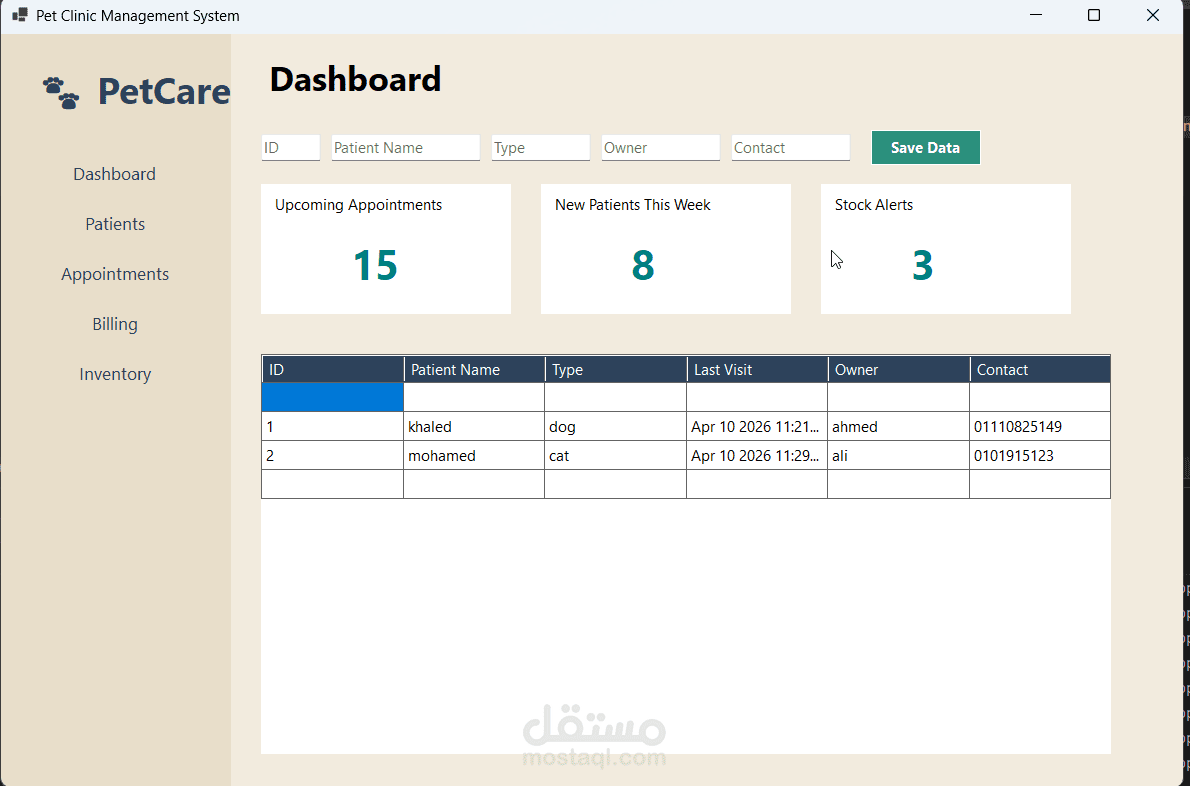This screenshot has height=786, width=1190.
Task: Sort by Last Visit column header
Action: click(x=757, y=369)
